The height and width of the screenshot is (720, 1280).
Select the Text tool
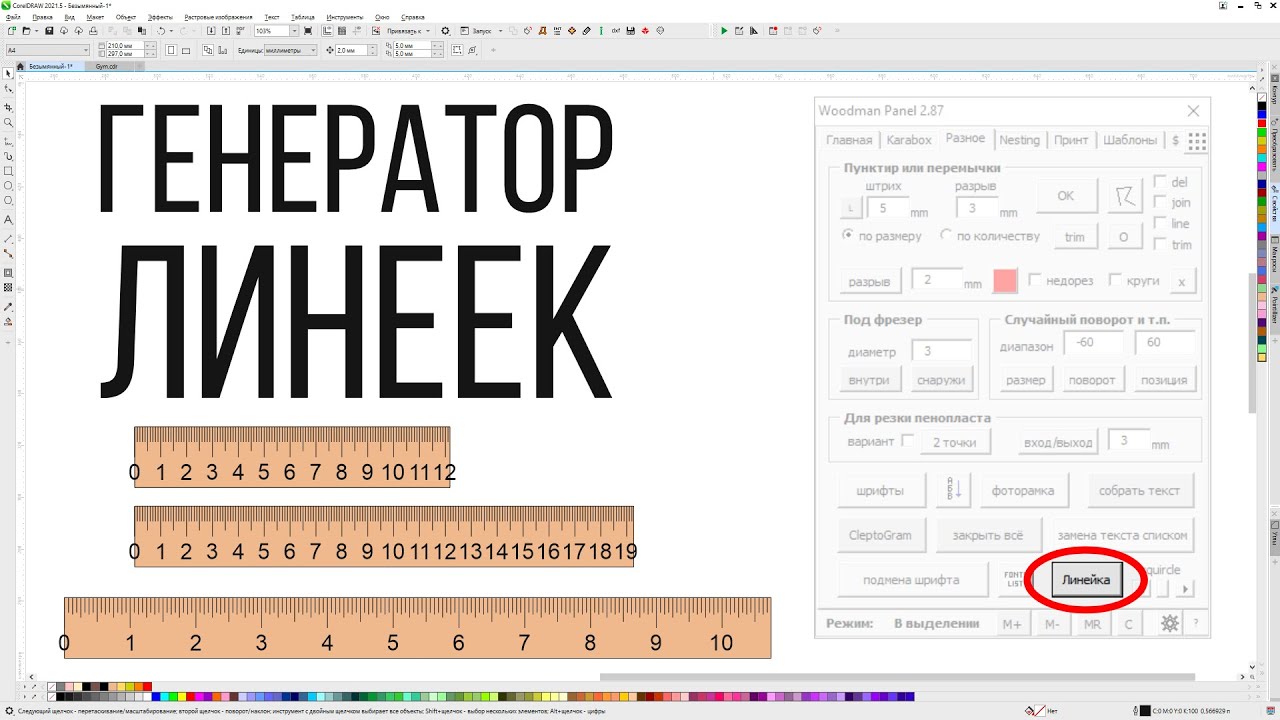point(8,219)
